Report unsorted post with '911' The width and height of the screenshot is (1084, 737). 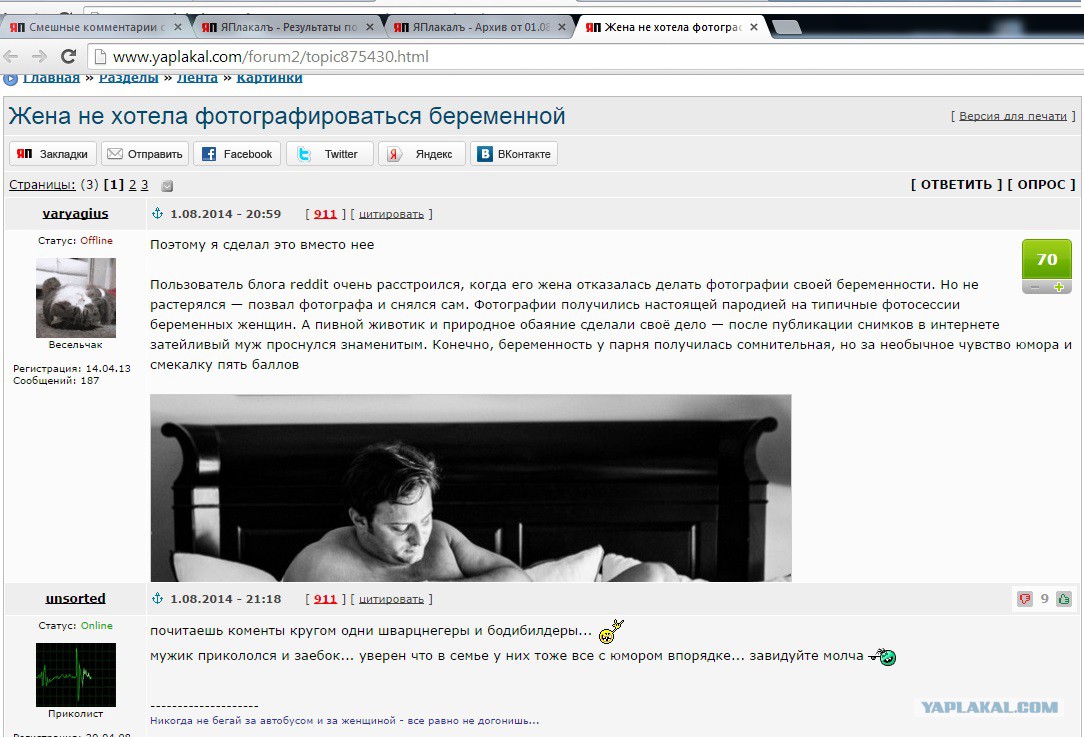[x=325, y=599]
